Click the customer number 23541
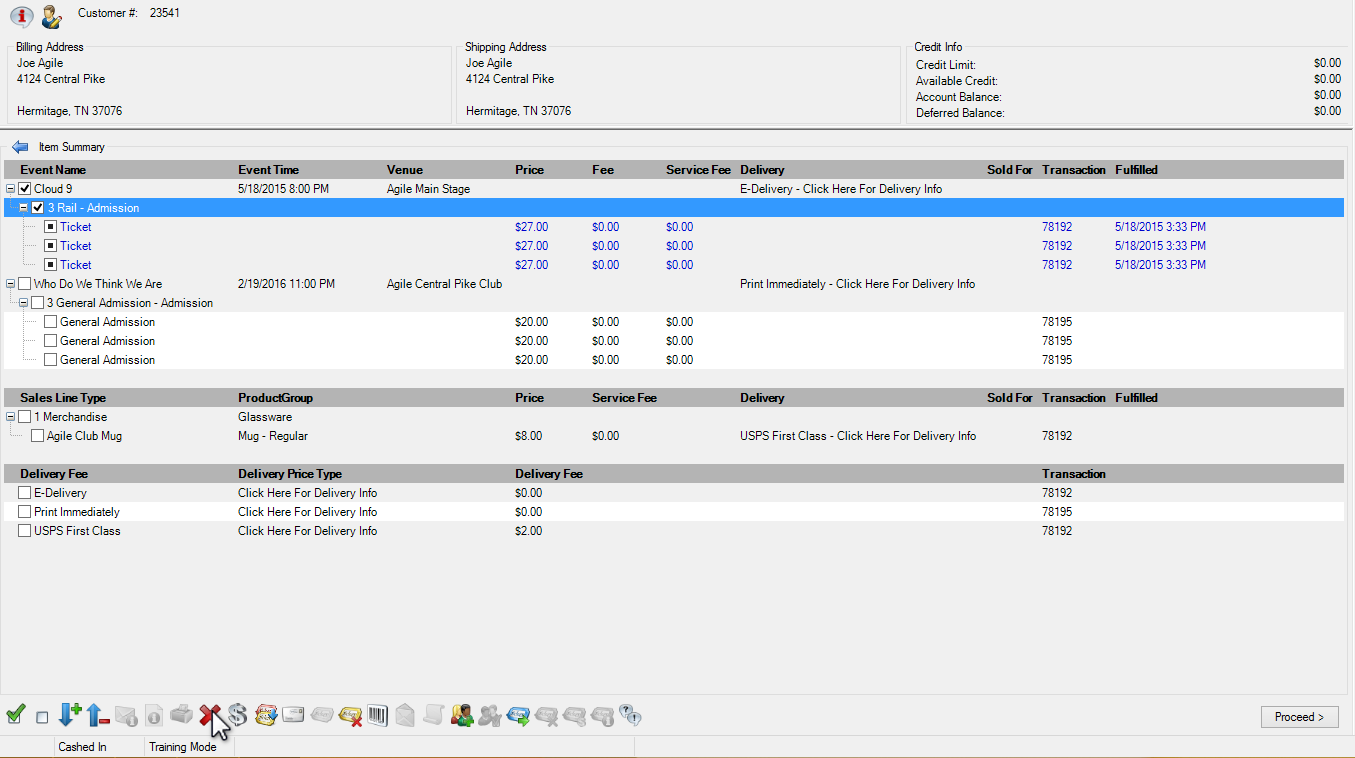1355x758 pixels. point(165,13)
